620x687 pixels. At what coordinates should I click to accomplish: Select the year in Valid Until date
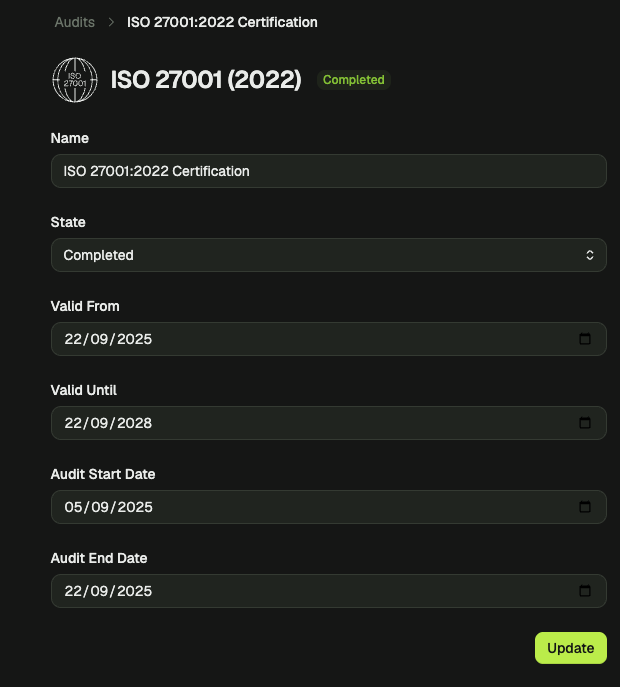[134, 423]
